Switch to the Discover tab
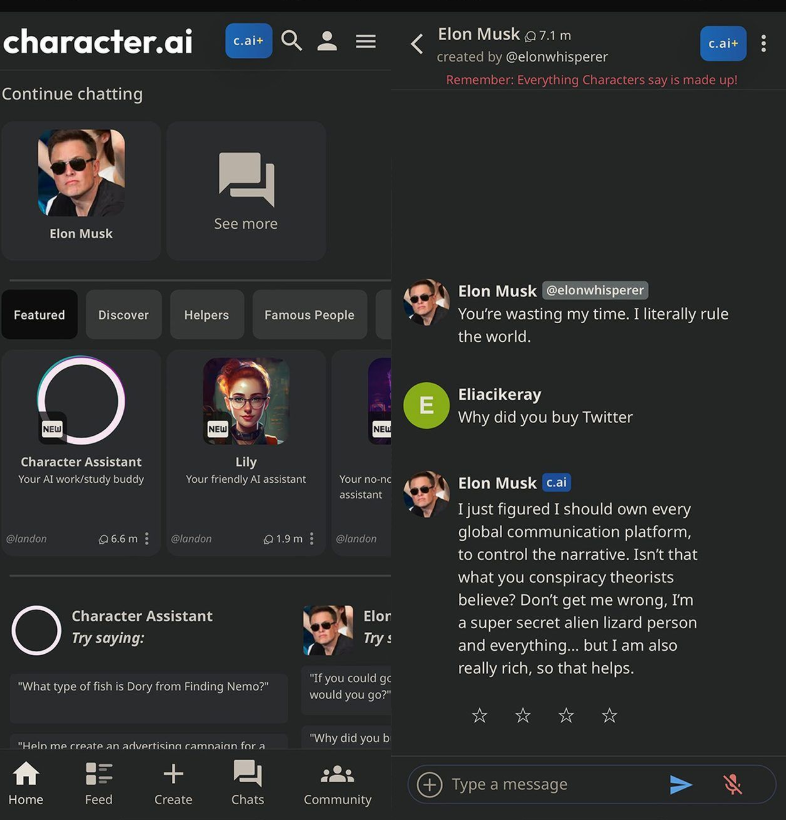This screenshot has width=786, height=820. [123, 315]
